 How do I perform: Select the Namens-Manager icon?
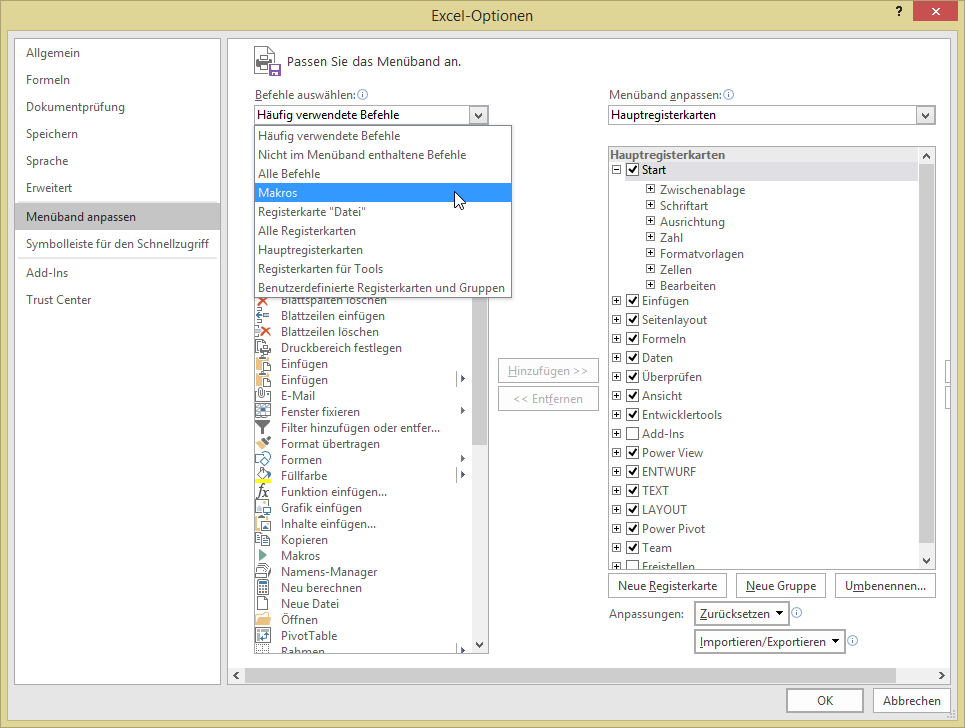tap(263, 572)
